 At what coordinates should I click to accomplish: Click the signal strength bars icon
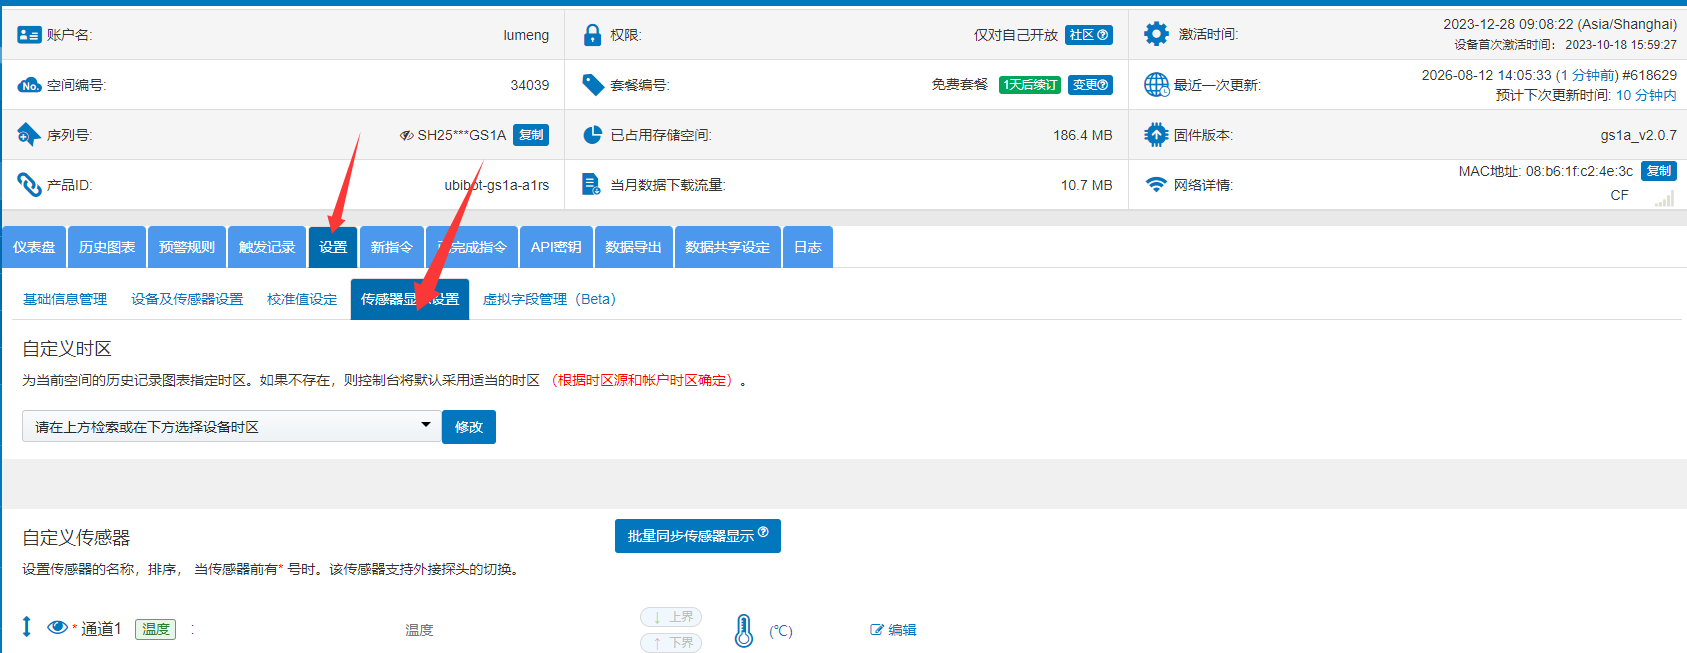coord(1664,198)
